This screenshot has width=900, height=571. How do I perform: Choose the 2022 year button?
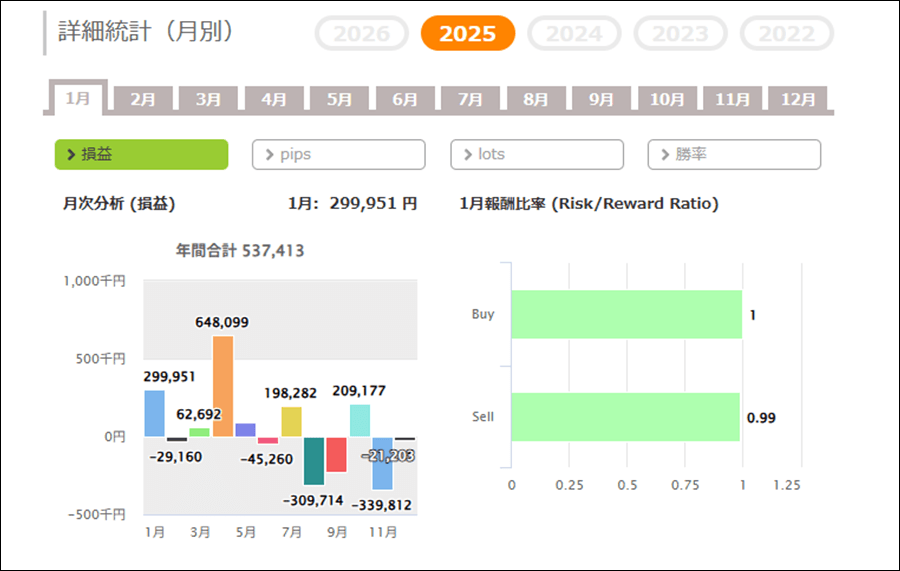(786, 34)
